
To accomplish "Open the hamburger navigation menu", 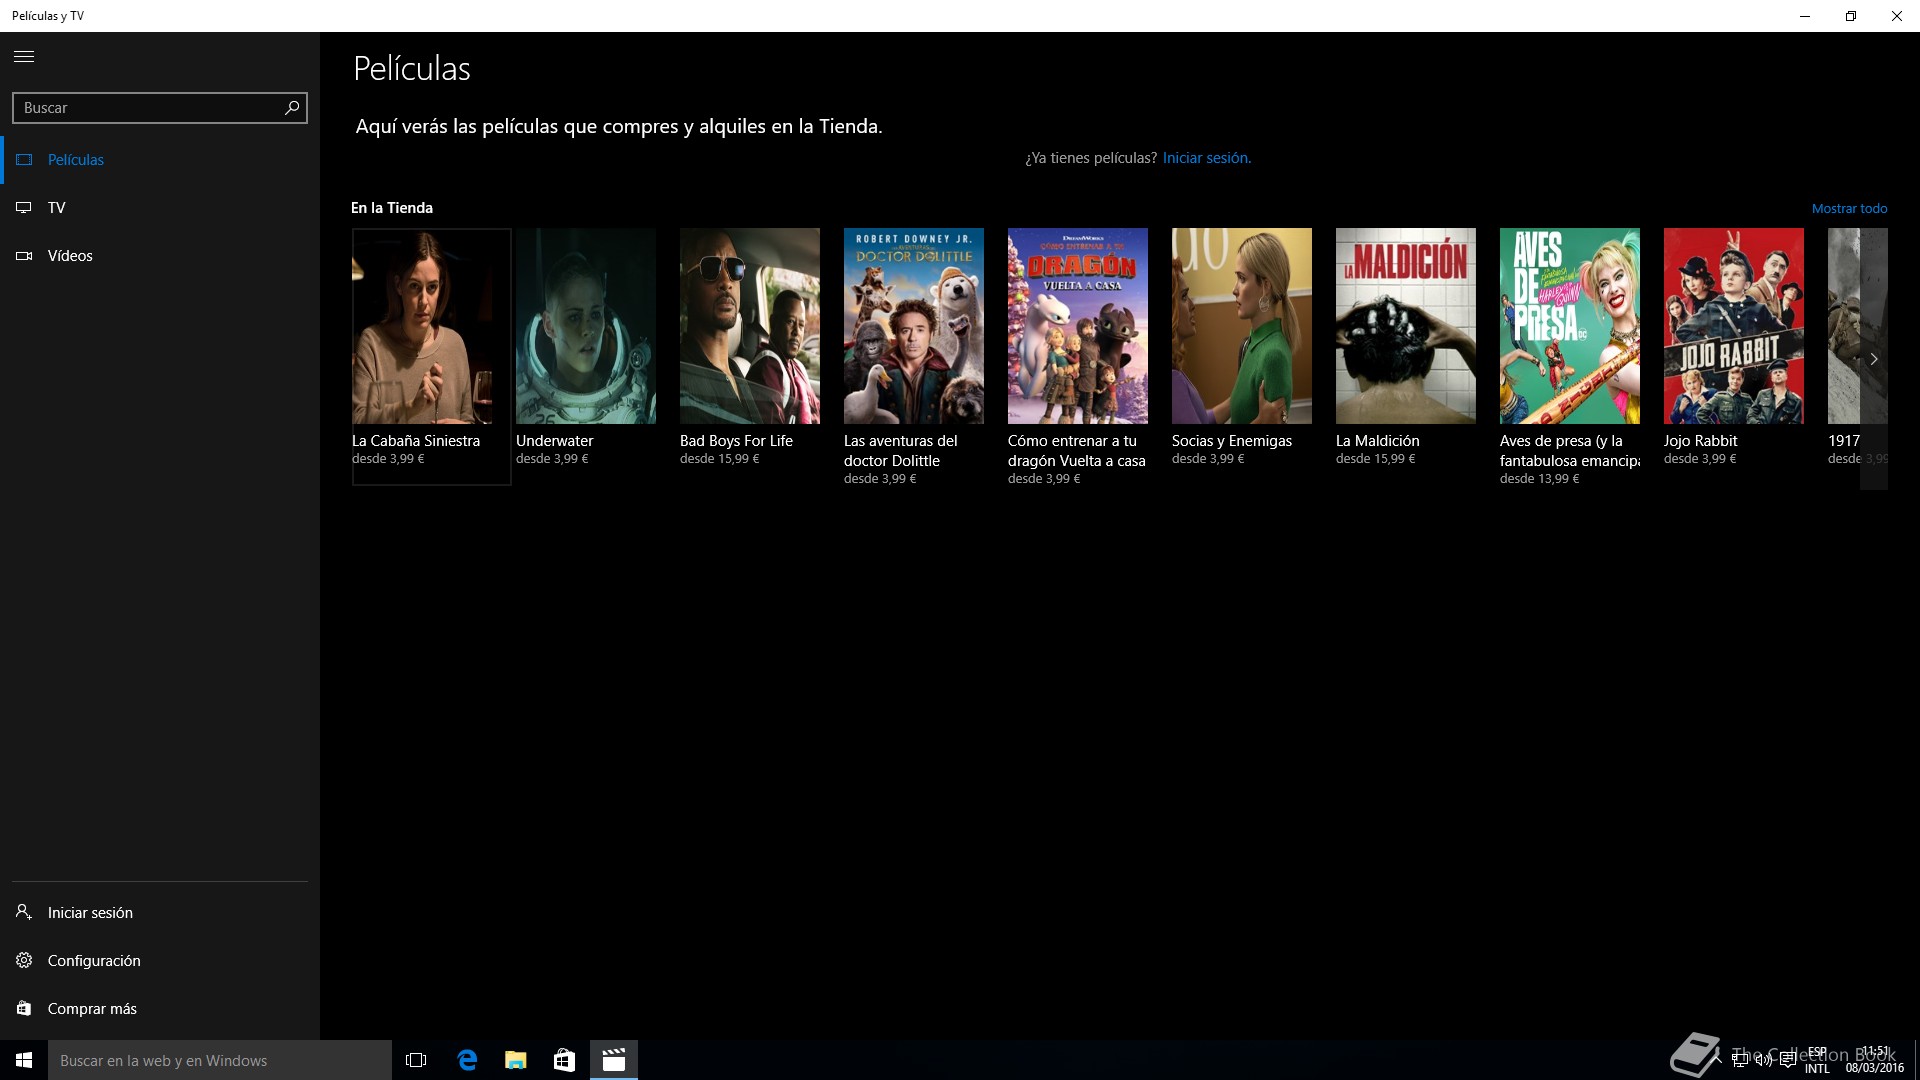I will point(24,57).
